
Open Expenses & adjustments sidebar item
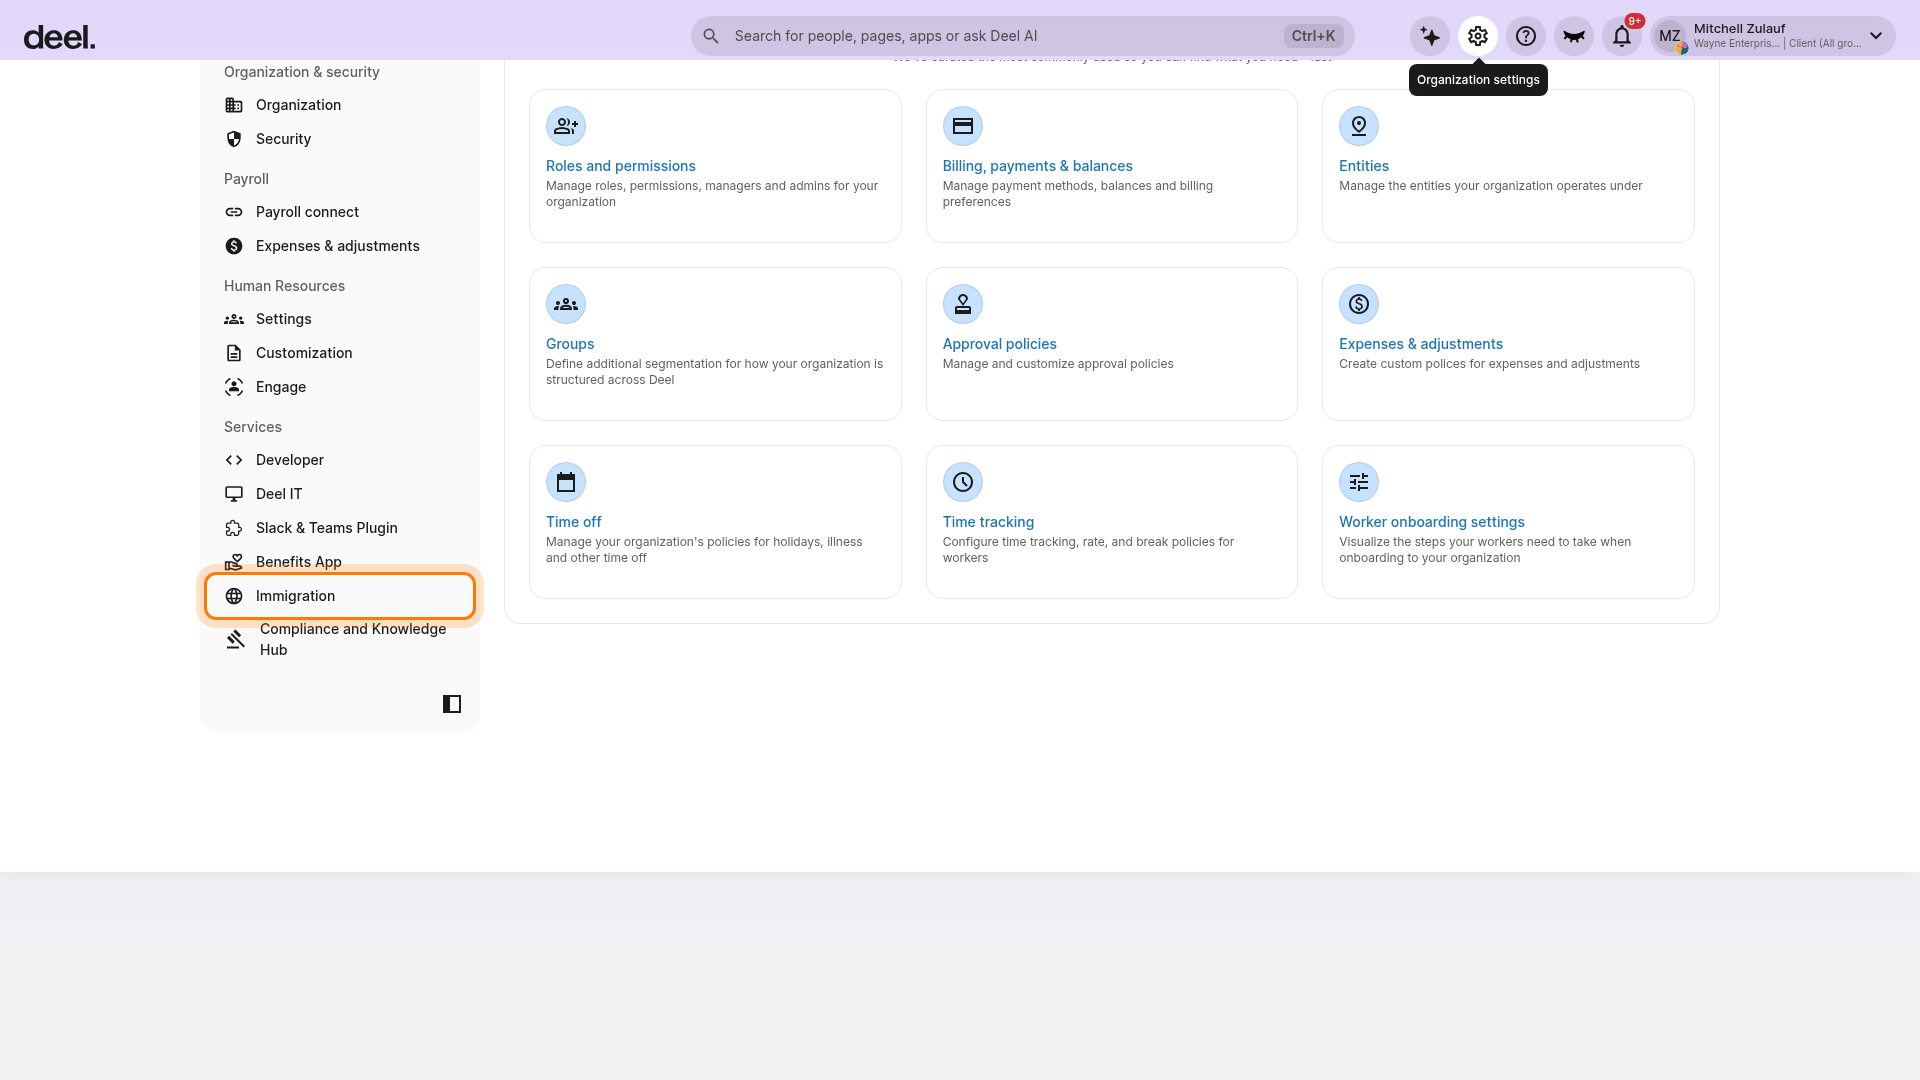tap(340, 246)
